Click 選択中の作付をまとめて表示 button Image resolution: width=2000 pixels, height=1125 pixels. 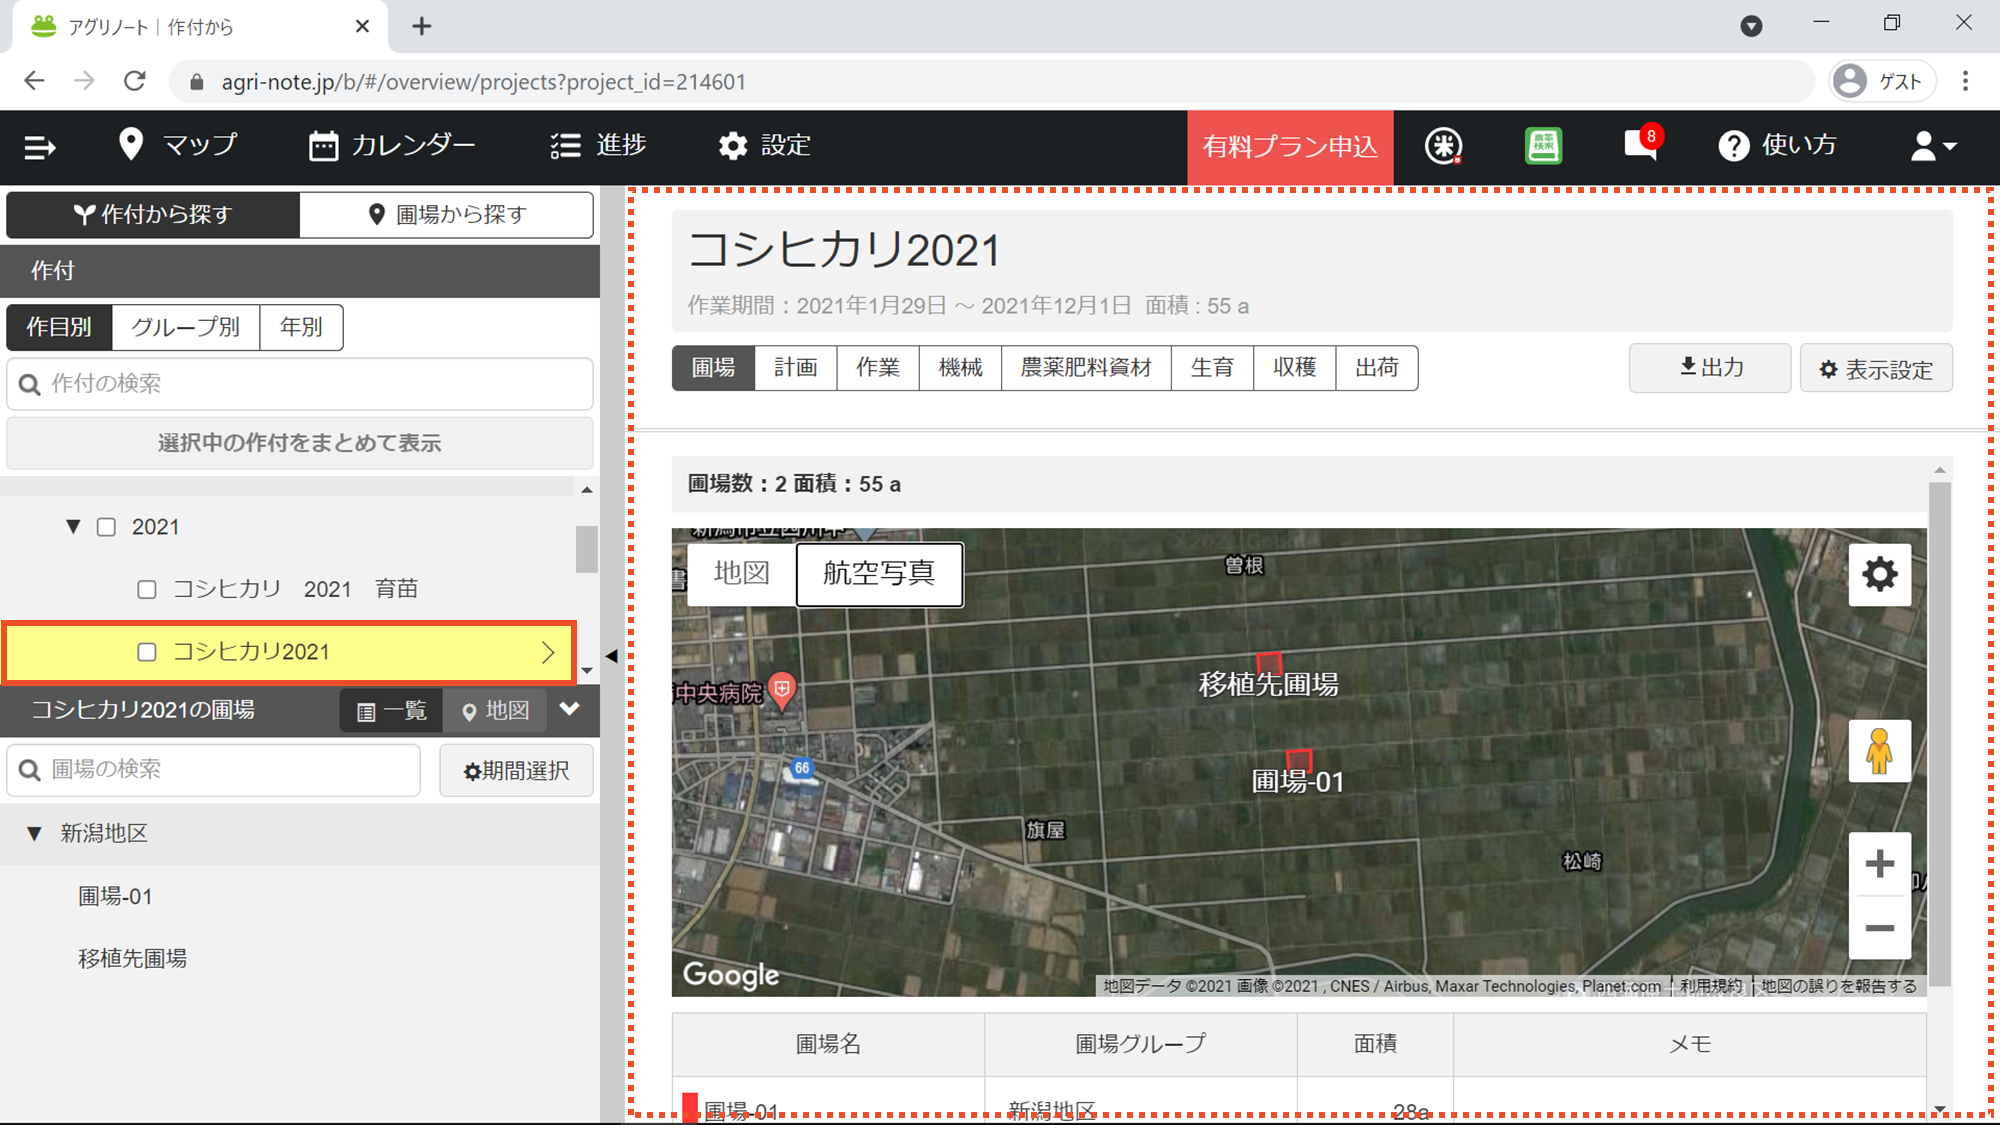coord(300,443)
